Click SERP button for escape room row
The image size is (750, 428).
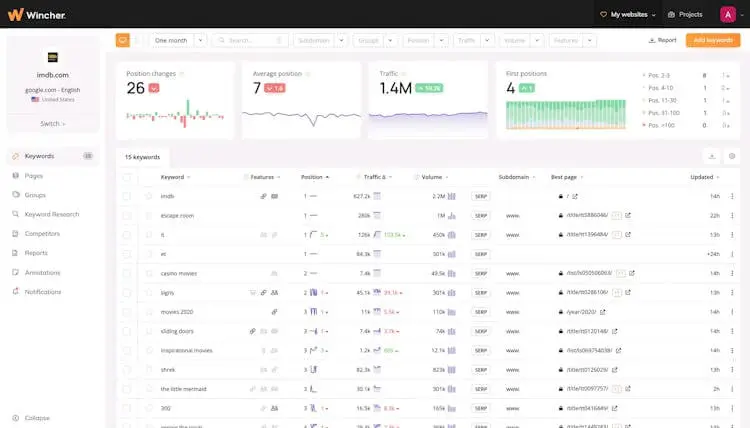point(481,216)
